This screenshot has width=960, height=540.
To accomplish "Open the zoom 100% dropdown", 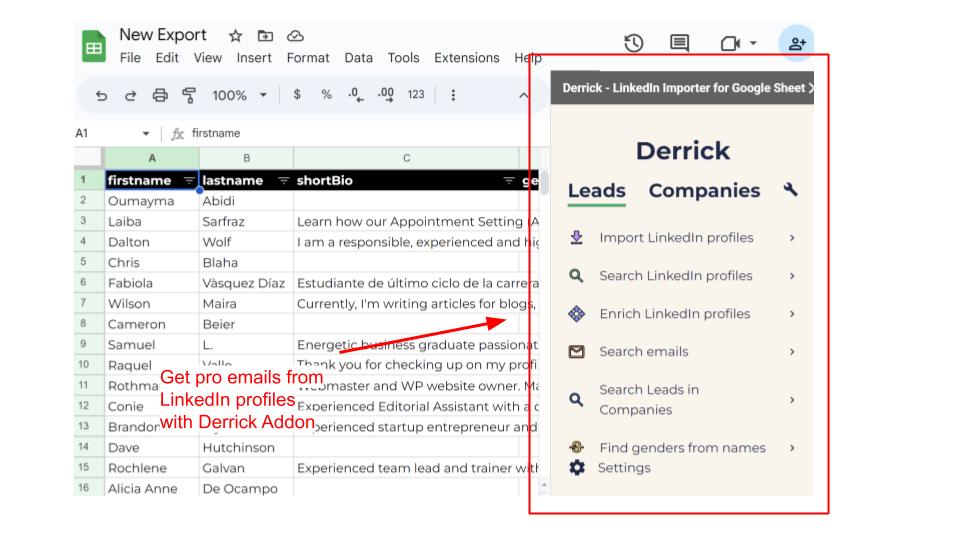I will pyautogui.click(x=239, y=95).
